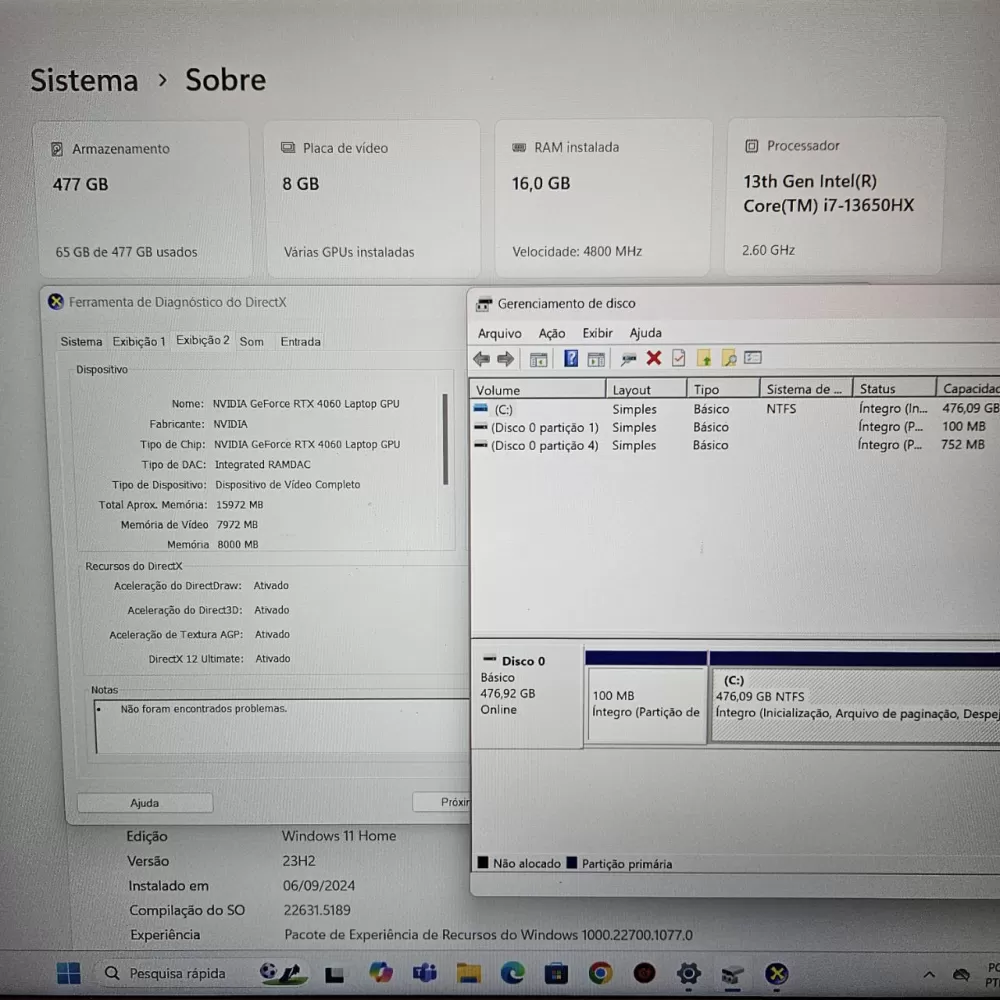Select the Exibição 2 tab
The image size is (1000, 1000).
point(203,341)
